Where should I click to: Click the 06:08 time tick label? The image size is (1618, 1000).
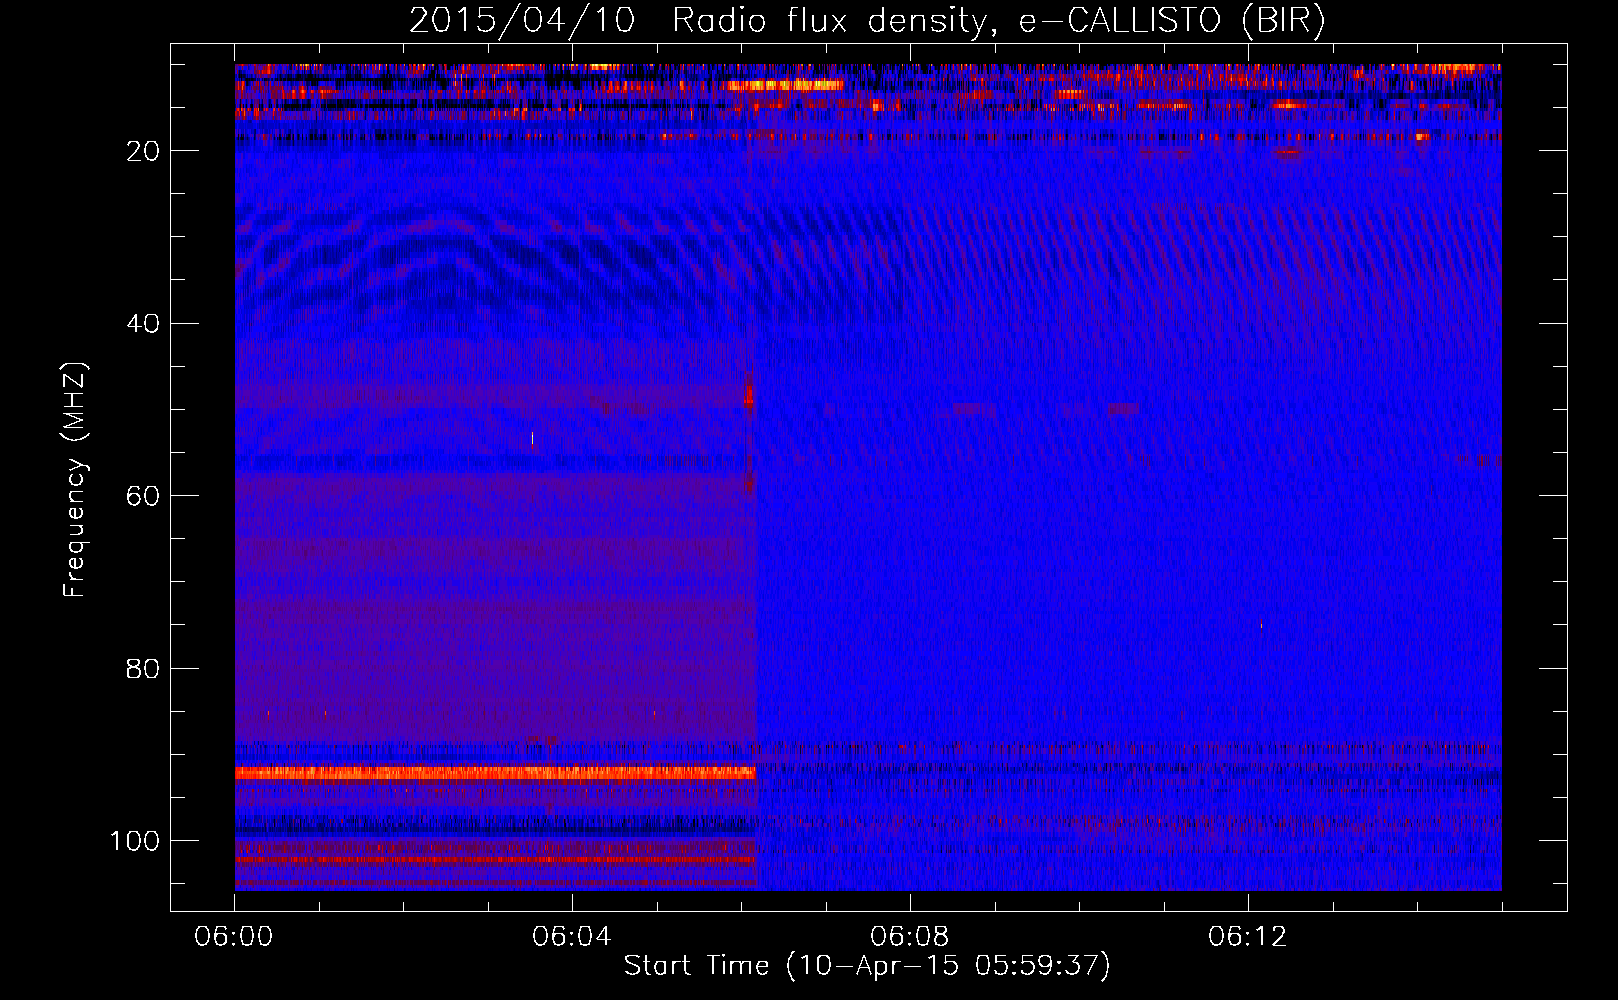pos(910,937)
